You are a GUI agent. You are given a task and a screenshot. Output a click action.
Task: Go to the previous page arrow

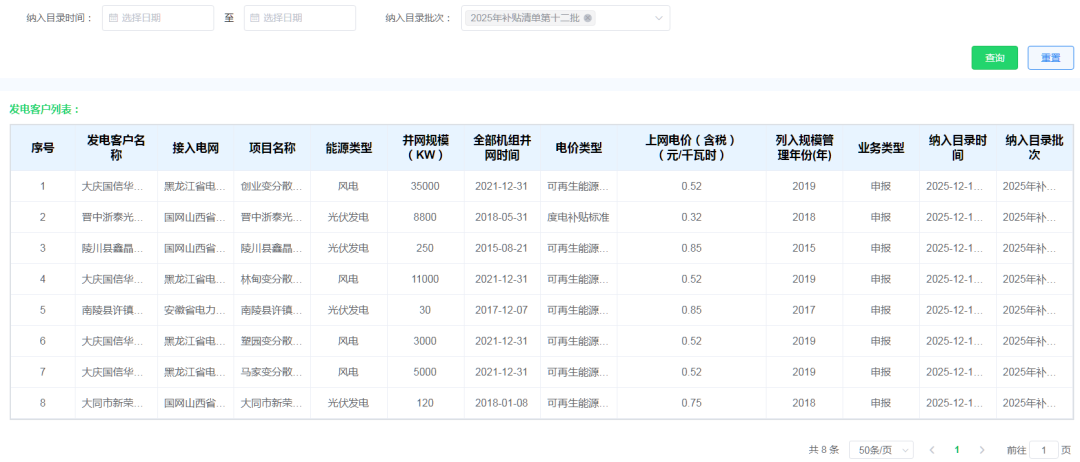pos(932,450)
